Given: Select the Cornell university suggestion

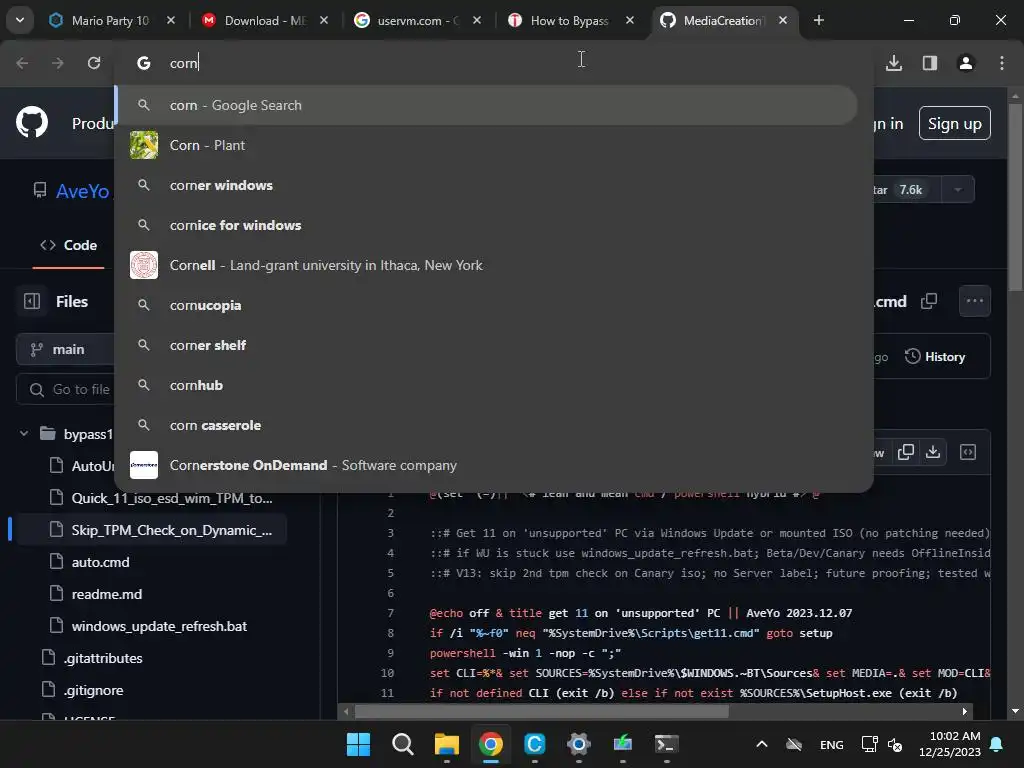Looking at the screenshot, I should tap(487, 265).
